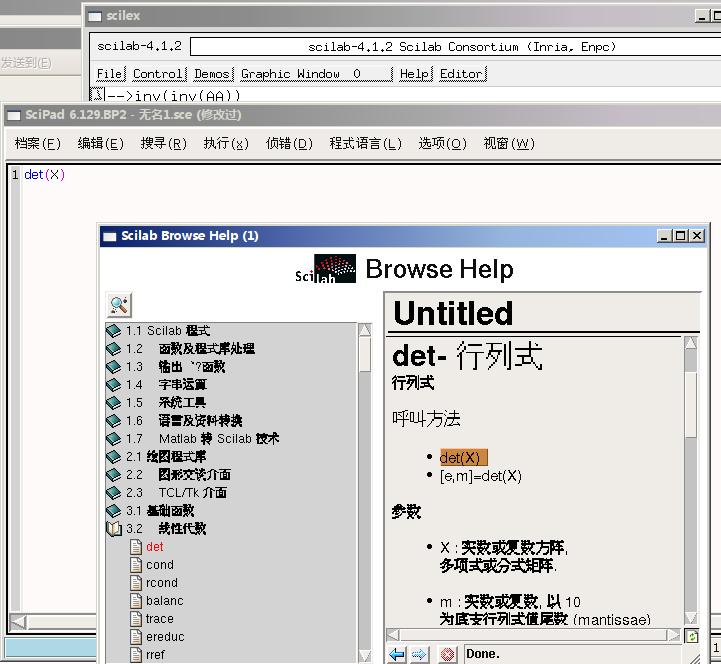
Task: Click the book icon for section 3.1
Action: 114,510
